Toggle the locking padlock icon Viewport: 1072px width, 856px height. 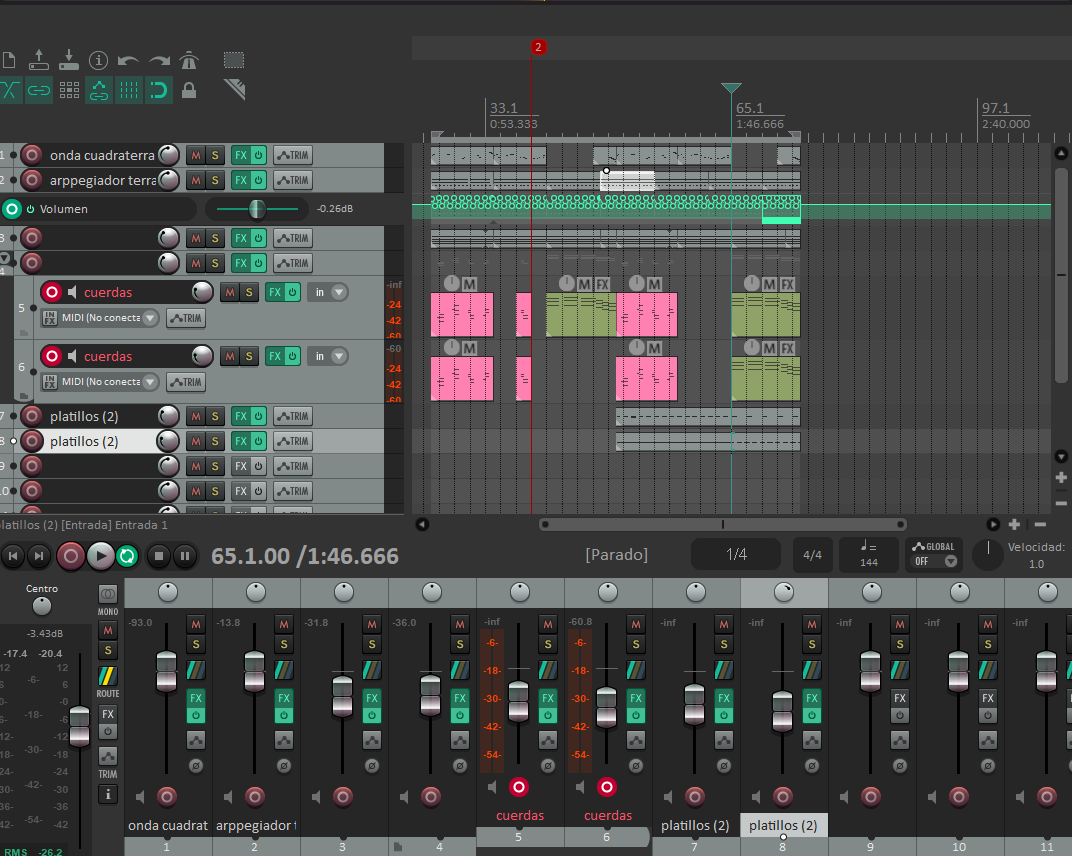(189, 90)
